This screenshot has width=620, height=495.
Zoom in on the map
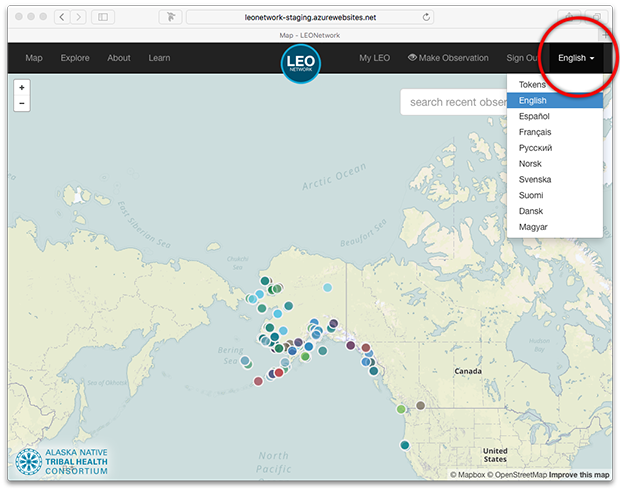click(22, 88)
